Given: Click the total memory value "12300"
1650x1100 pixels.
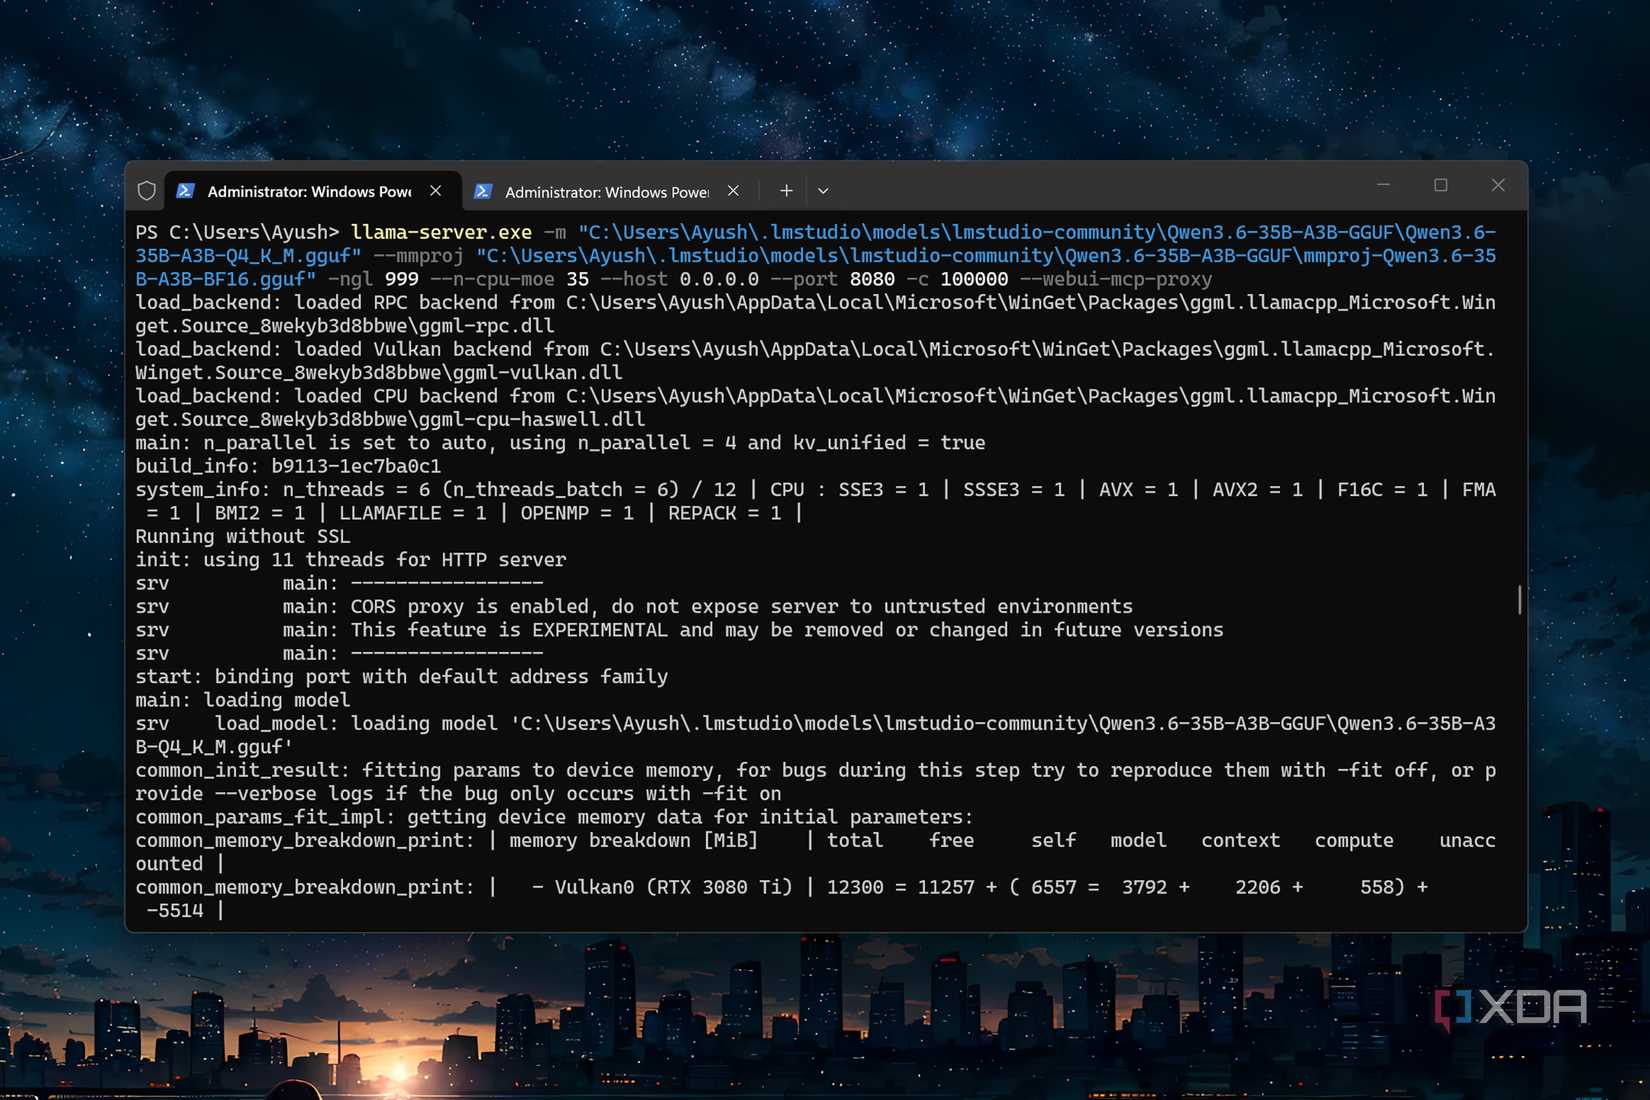Looking at the screenshot, I should click(855, 888).
